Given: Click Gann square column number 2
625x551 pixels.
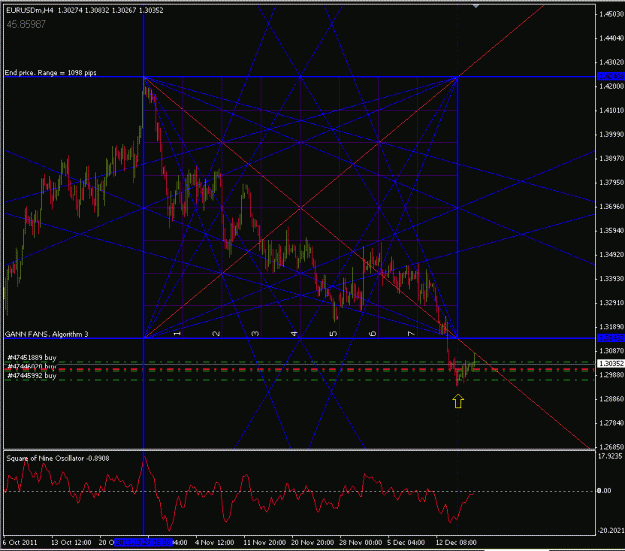Looking at the screenshot, I should tap(216, 333).
